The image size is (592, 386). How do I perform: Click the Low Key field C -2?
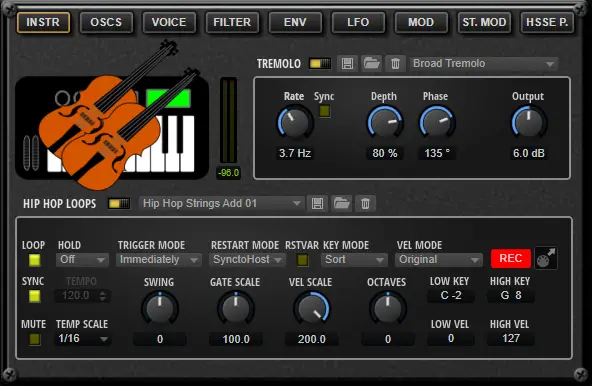pos(450,295)
